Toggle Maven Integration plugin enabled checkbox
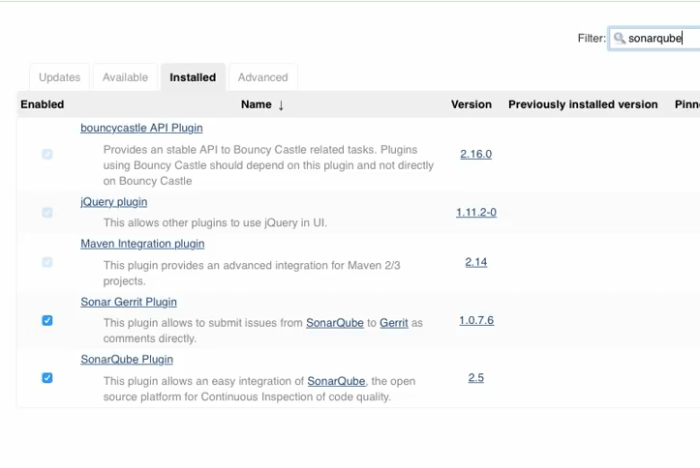This screenshot has height=468, width=700. [47, 262]
